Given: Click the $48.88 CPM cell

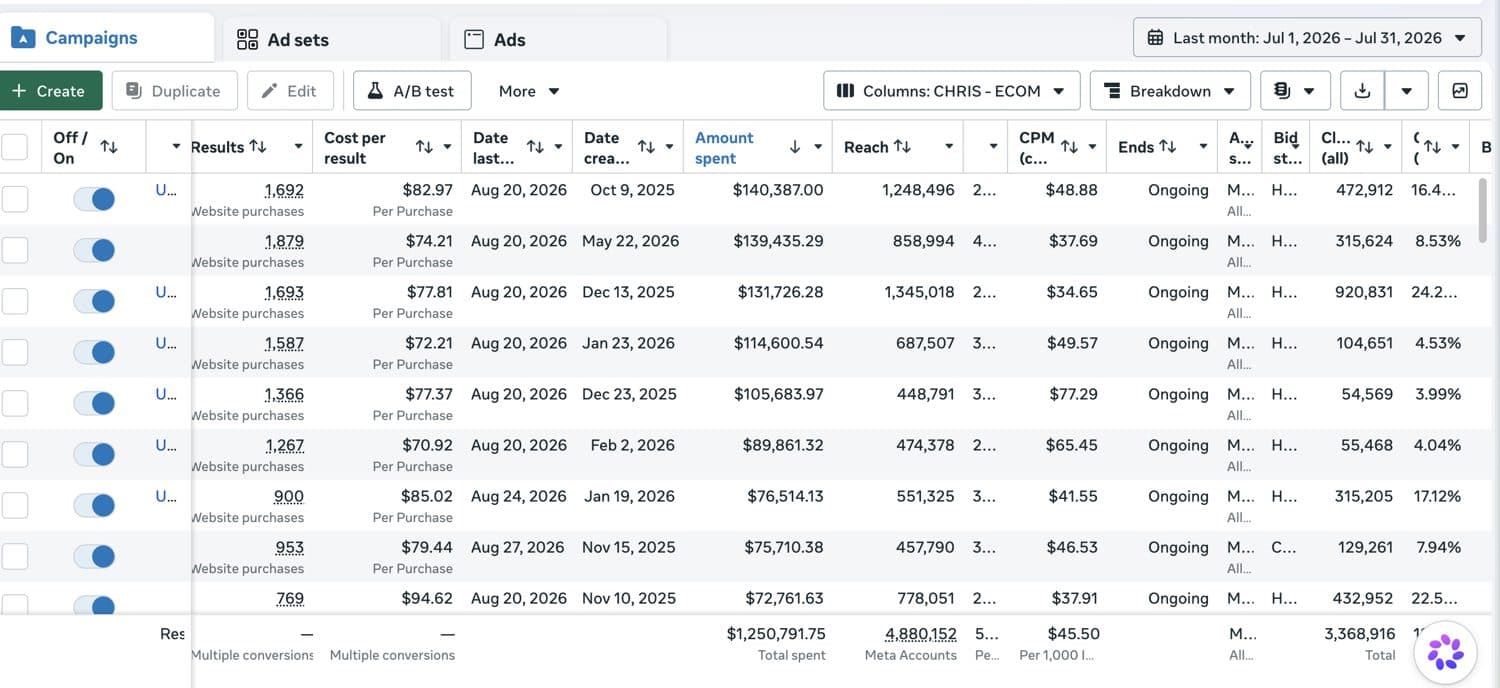Looking at the screenshot, I should click(1072, 190).
